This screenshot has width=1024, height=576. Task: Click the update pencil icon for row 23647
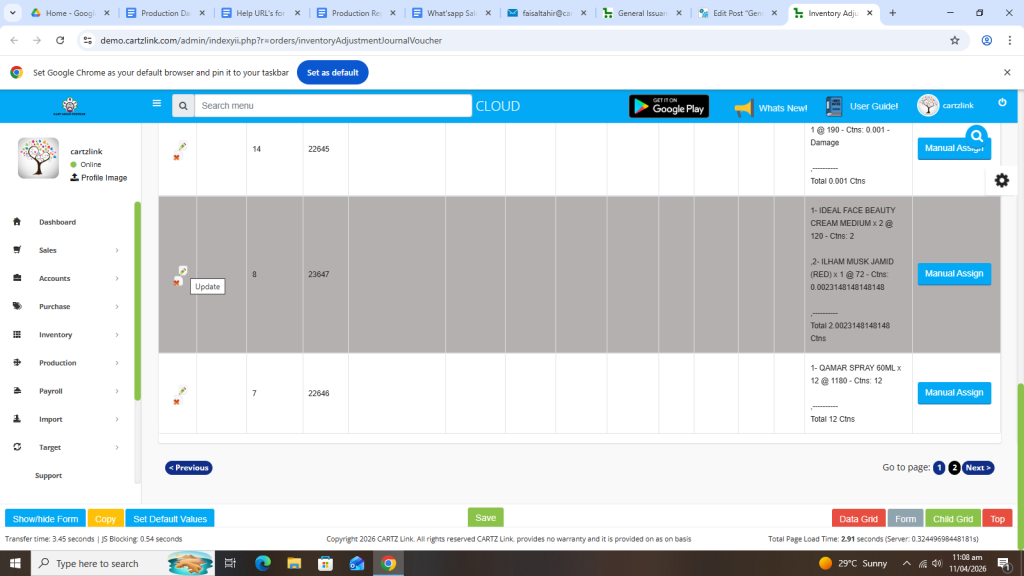click(x=182, y=271)
